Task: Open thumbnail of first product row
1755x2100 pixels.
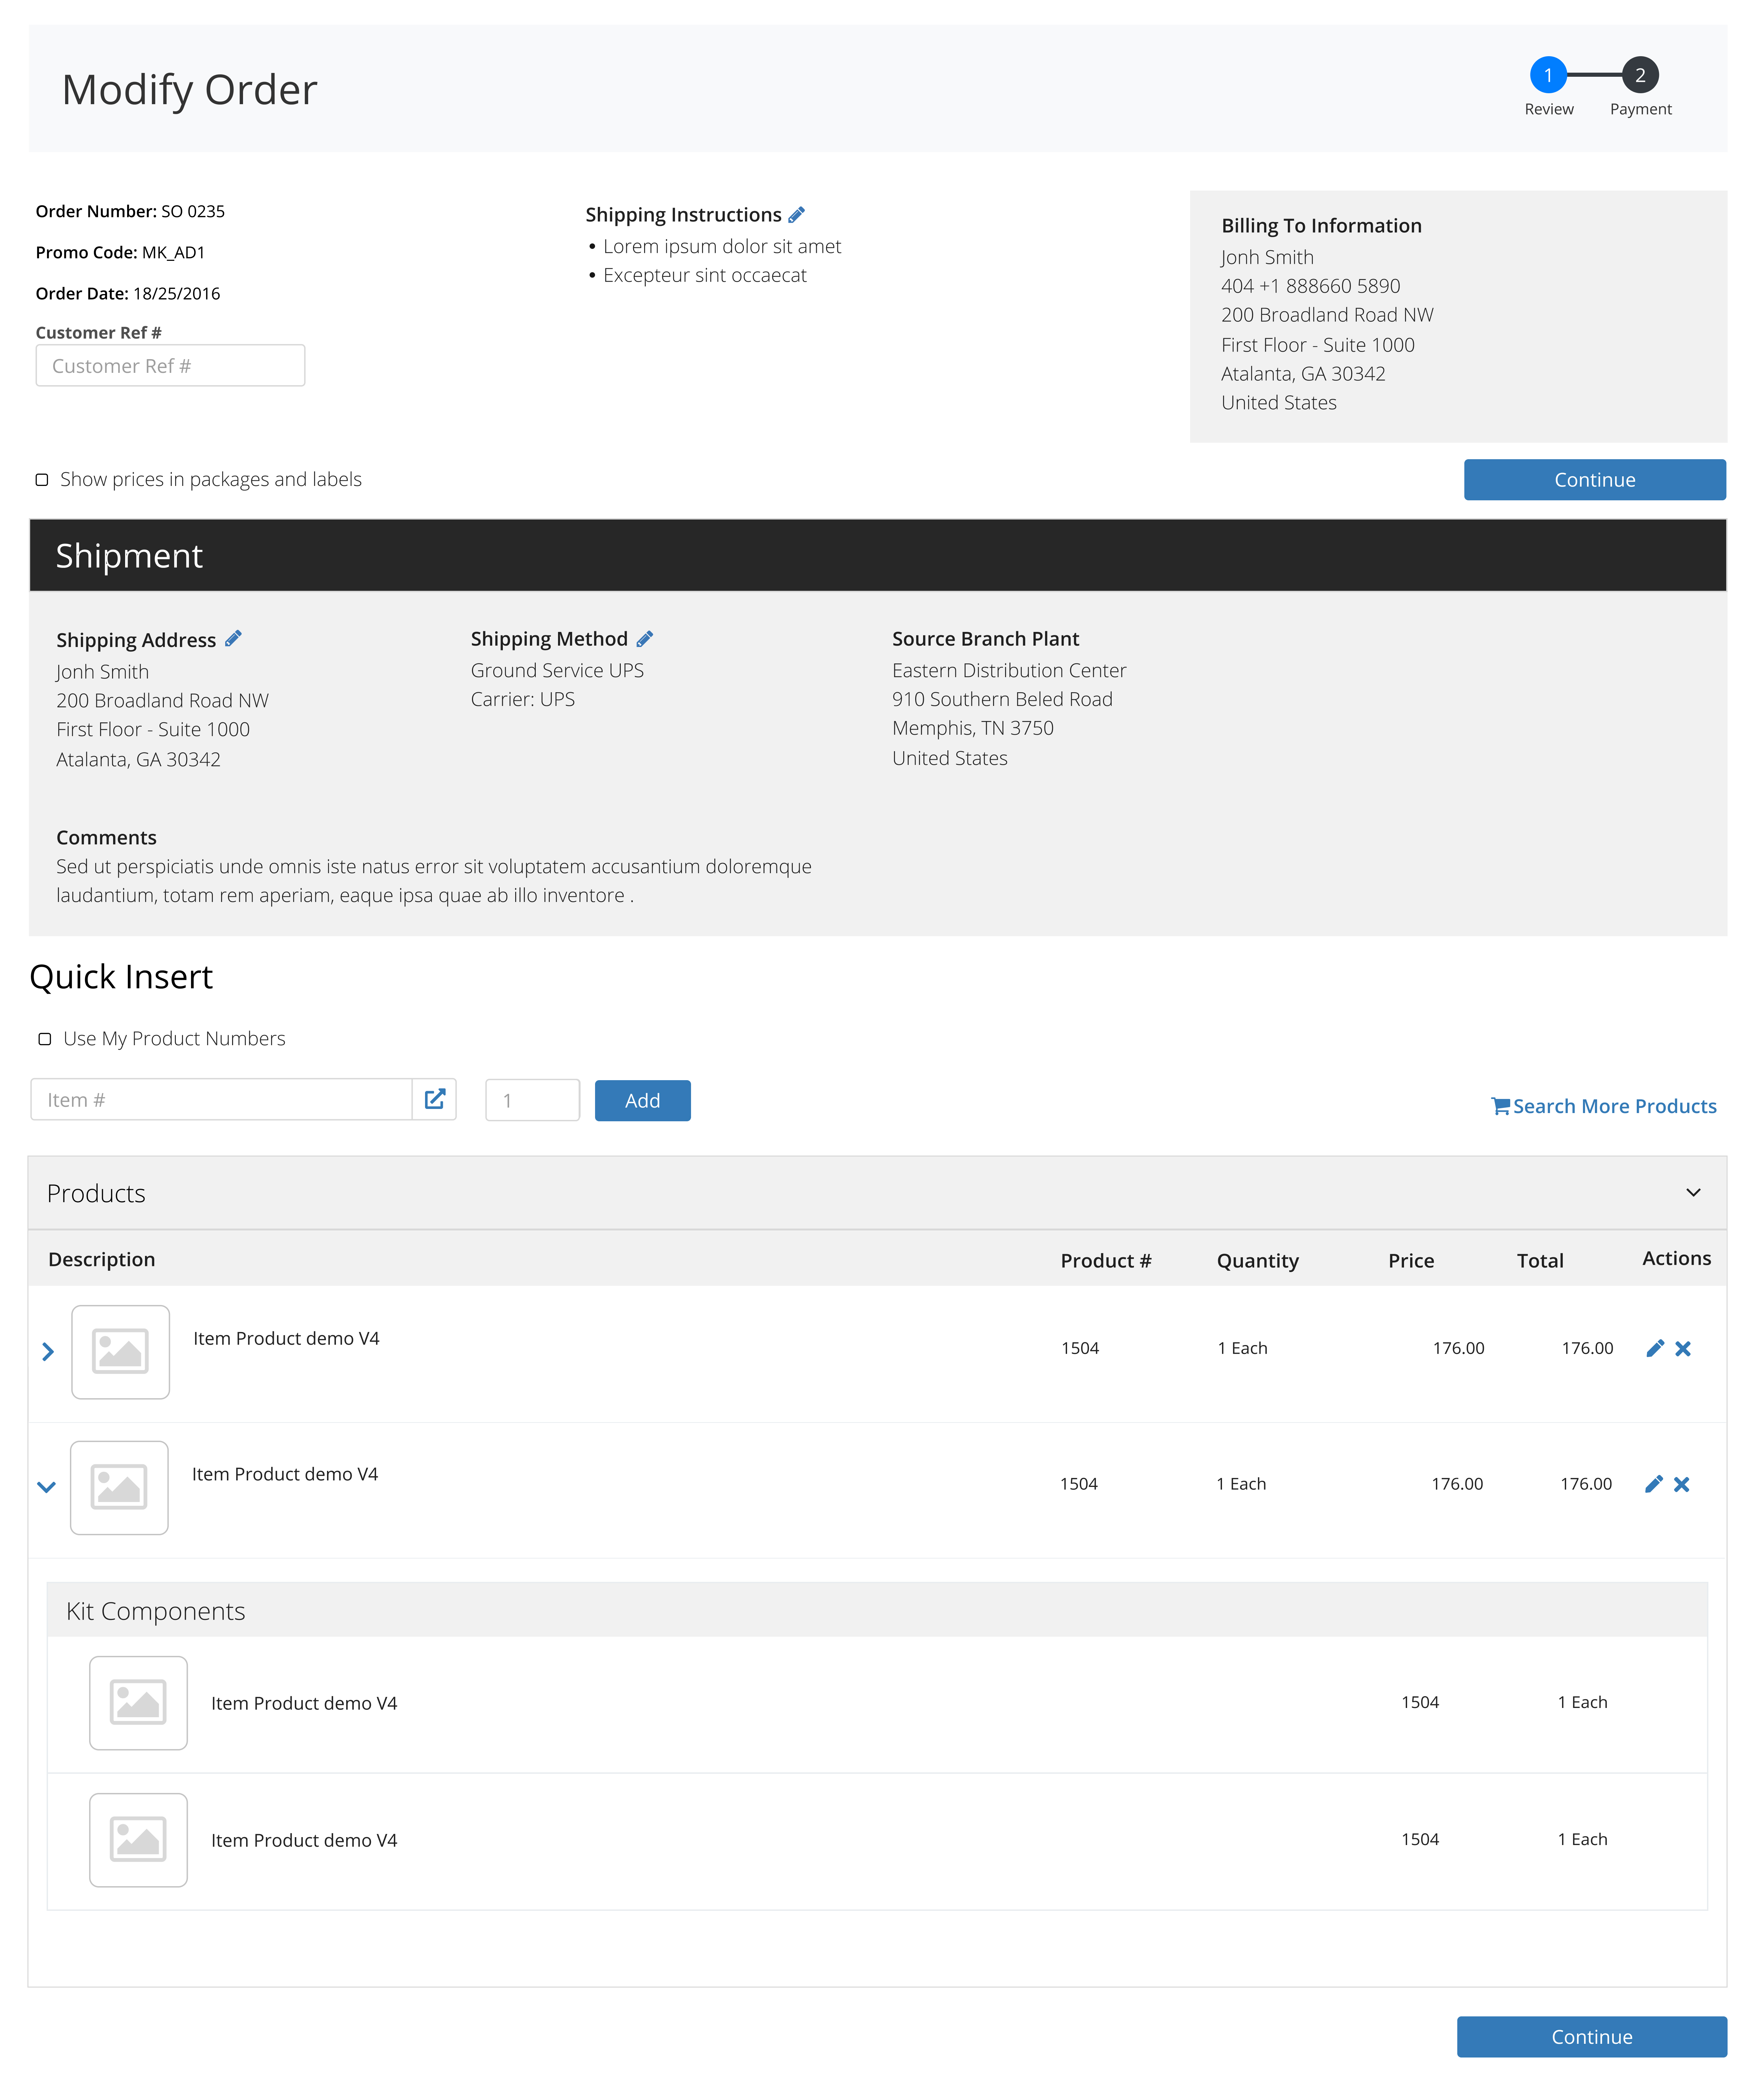Action: (121, 1352)
